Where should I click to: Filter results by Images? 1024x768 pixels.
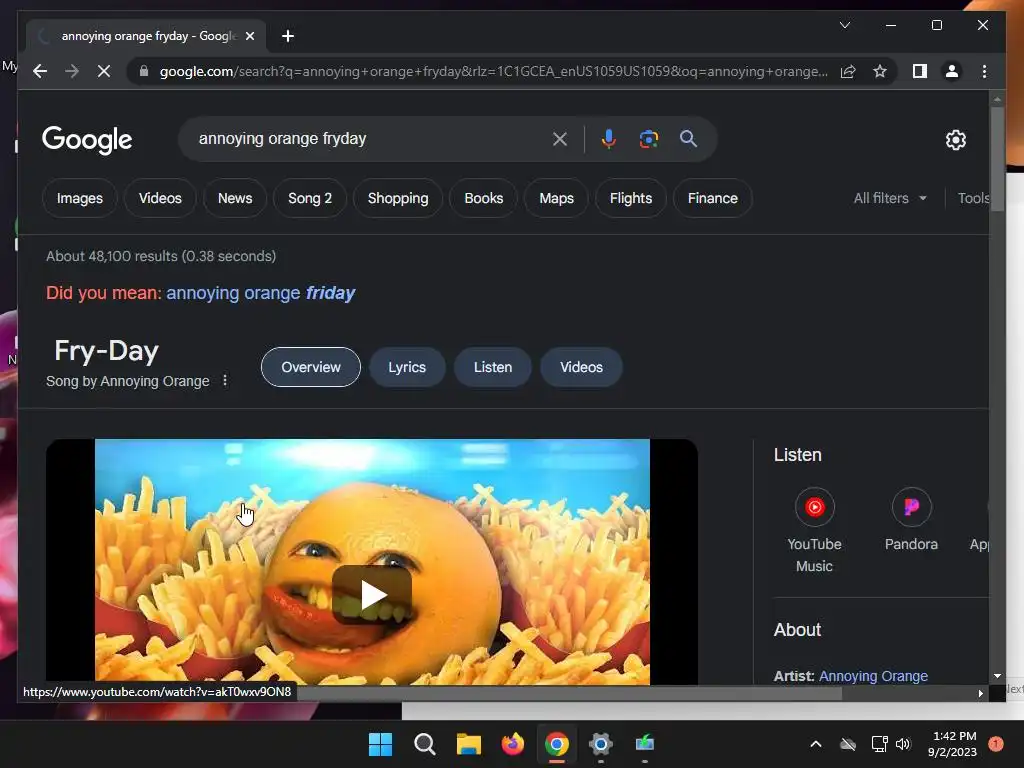pyautogui.click(x=80, y=198)
